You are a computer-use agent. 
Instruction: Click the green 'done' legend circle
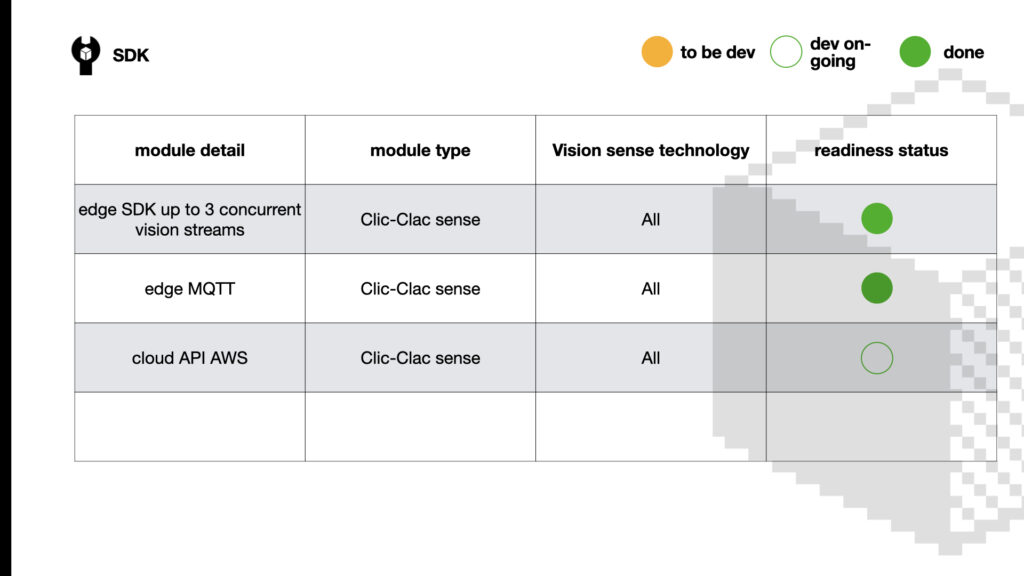[914, 52]
